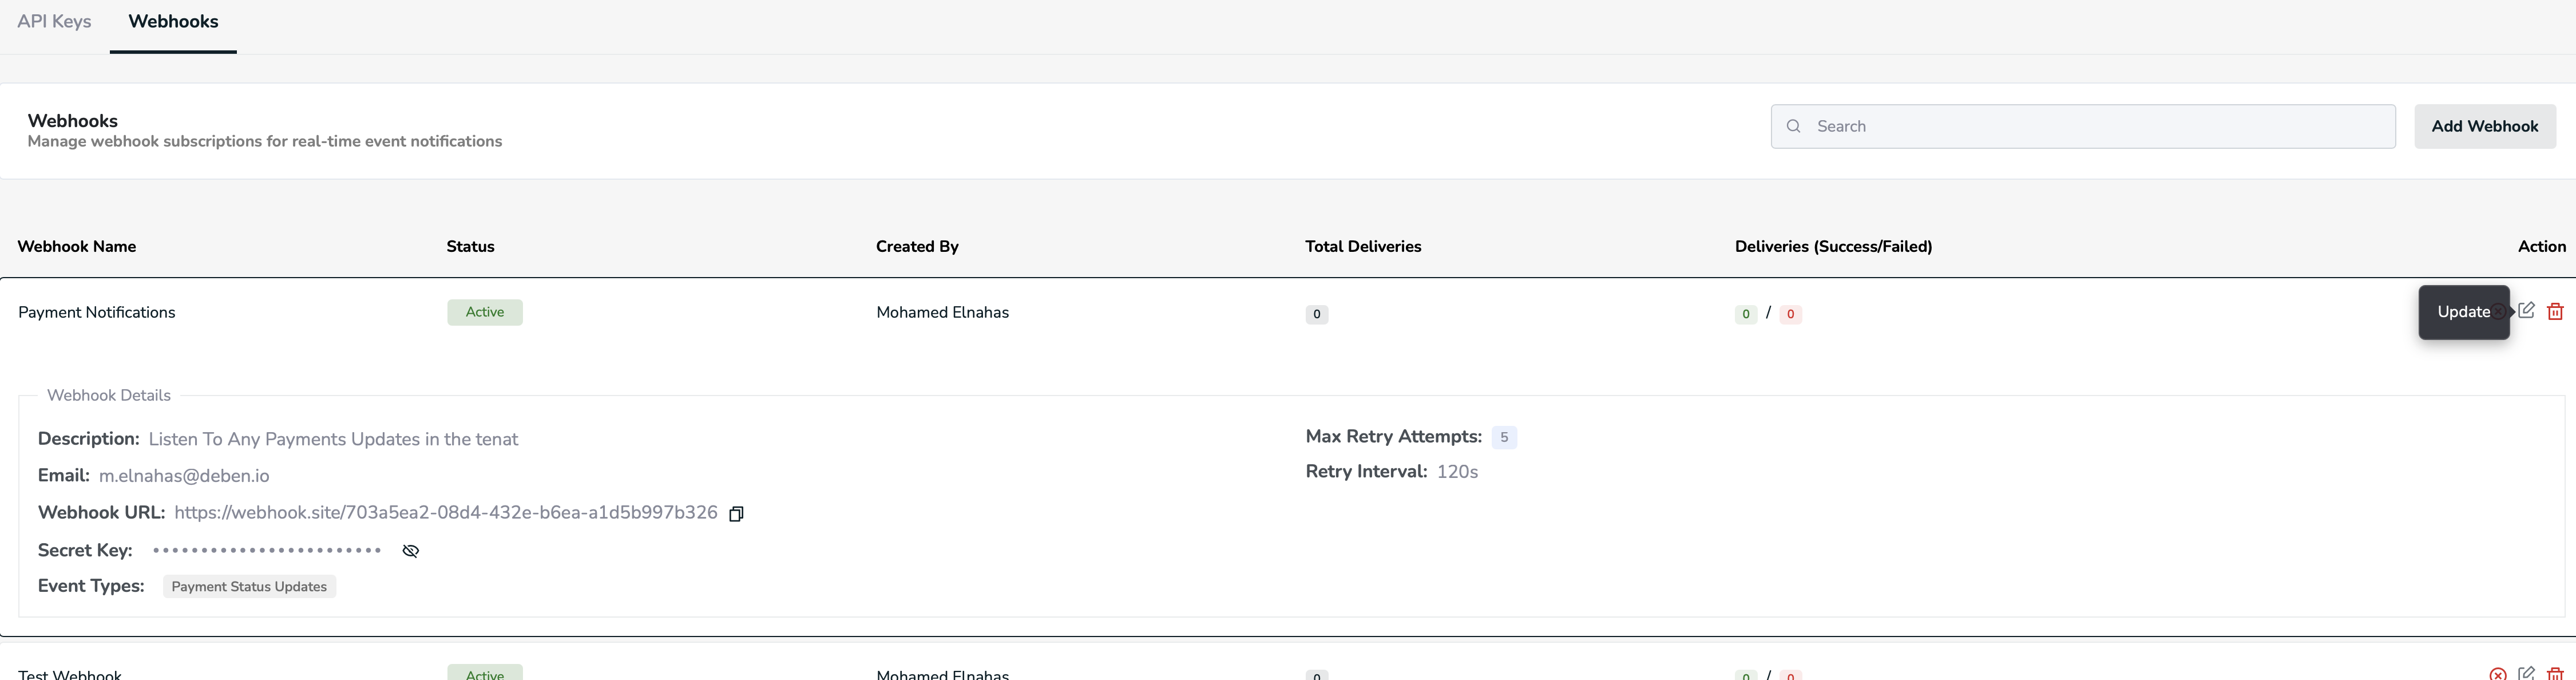This screenshot has height=680, width=2576.
Task: Click the Webhook Name column header
Action: pos(77,246)
